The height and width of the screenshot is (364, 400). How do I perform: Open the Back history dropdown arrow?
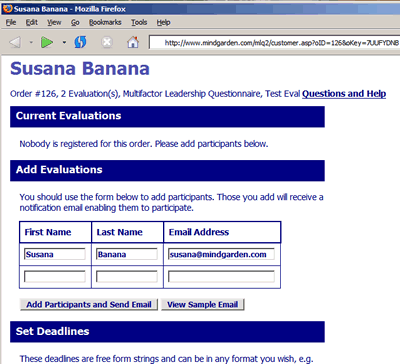[x=31, y=42]
